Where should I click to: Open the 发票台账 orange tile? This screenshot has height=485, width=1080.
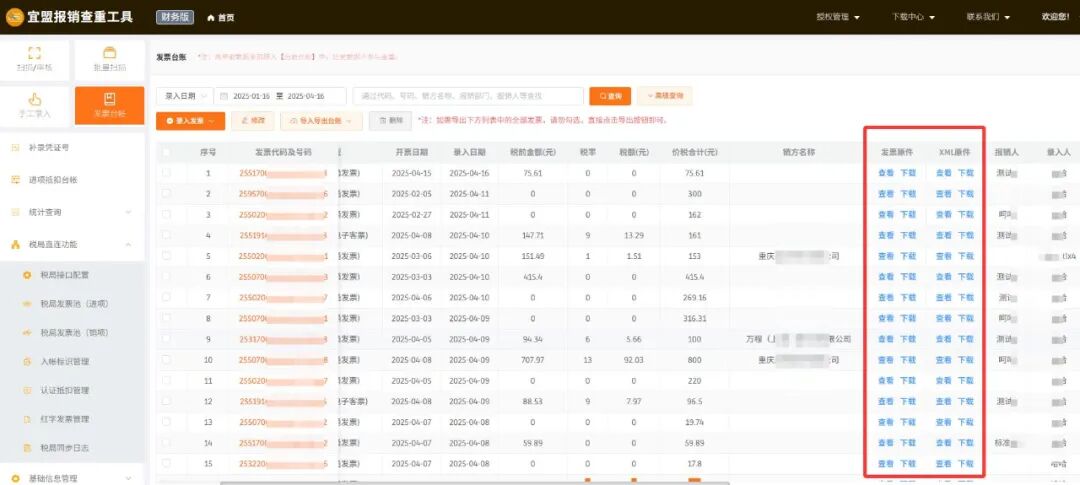110,105
